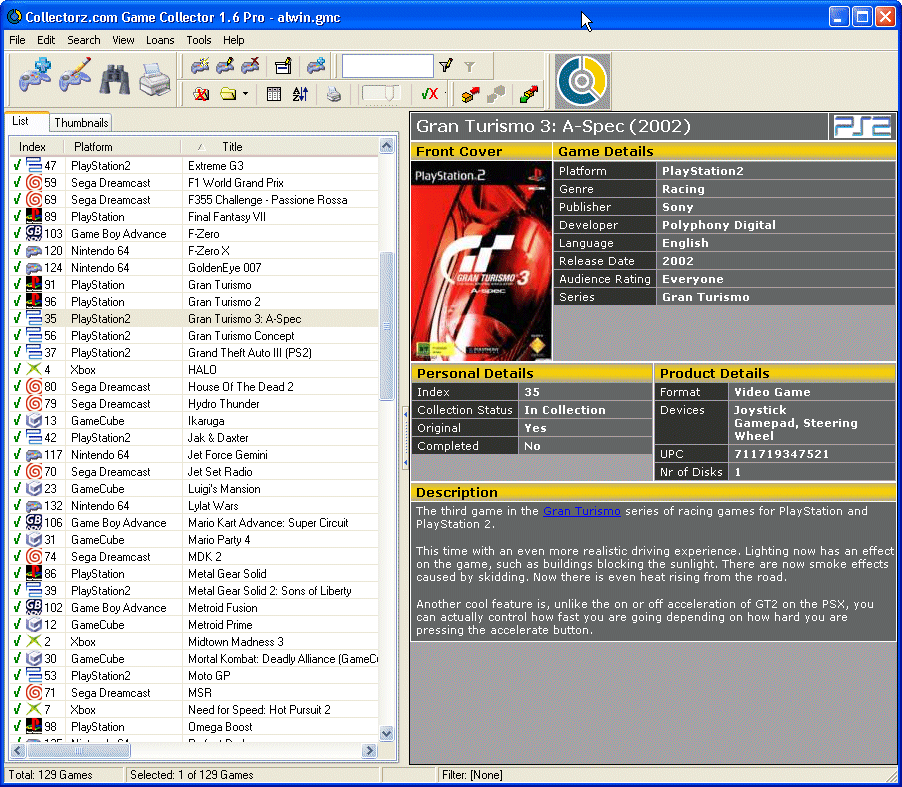Click the crossed-out folder icon

point(201,94)
